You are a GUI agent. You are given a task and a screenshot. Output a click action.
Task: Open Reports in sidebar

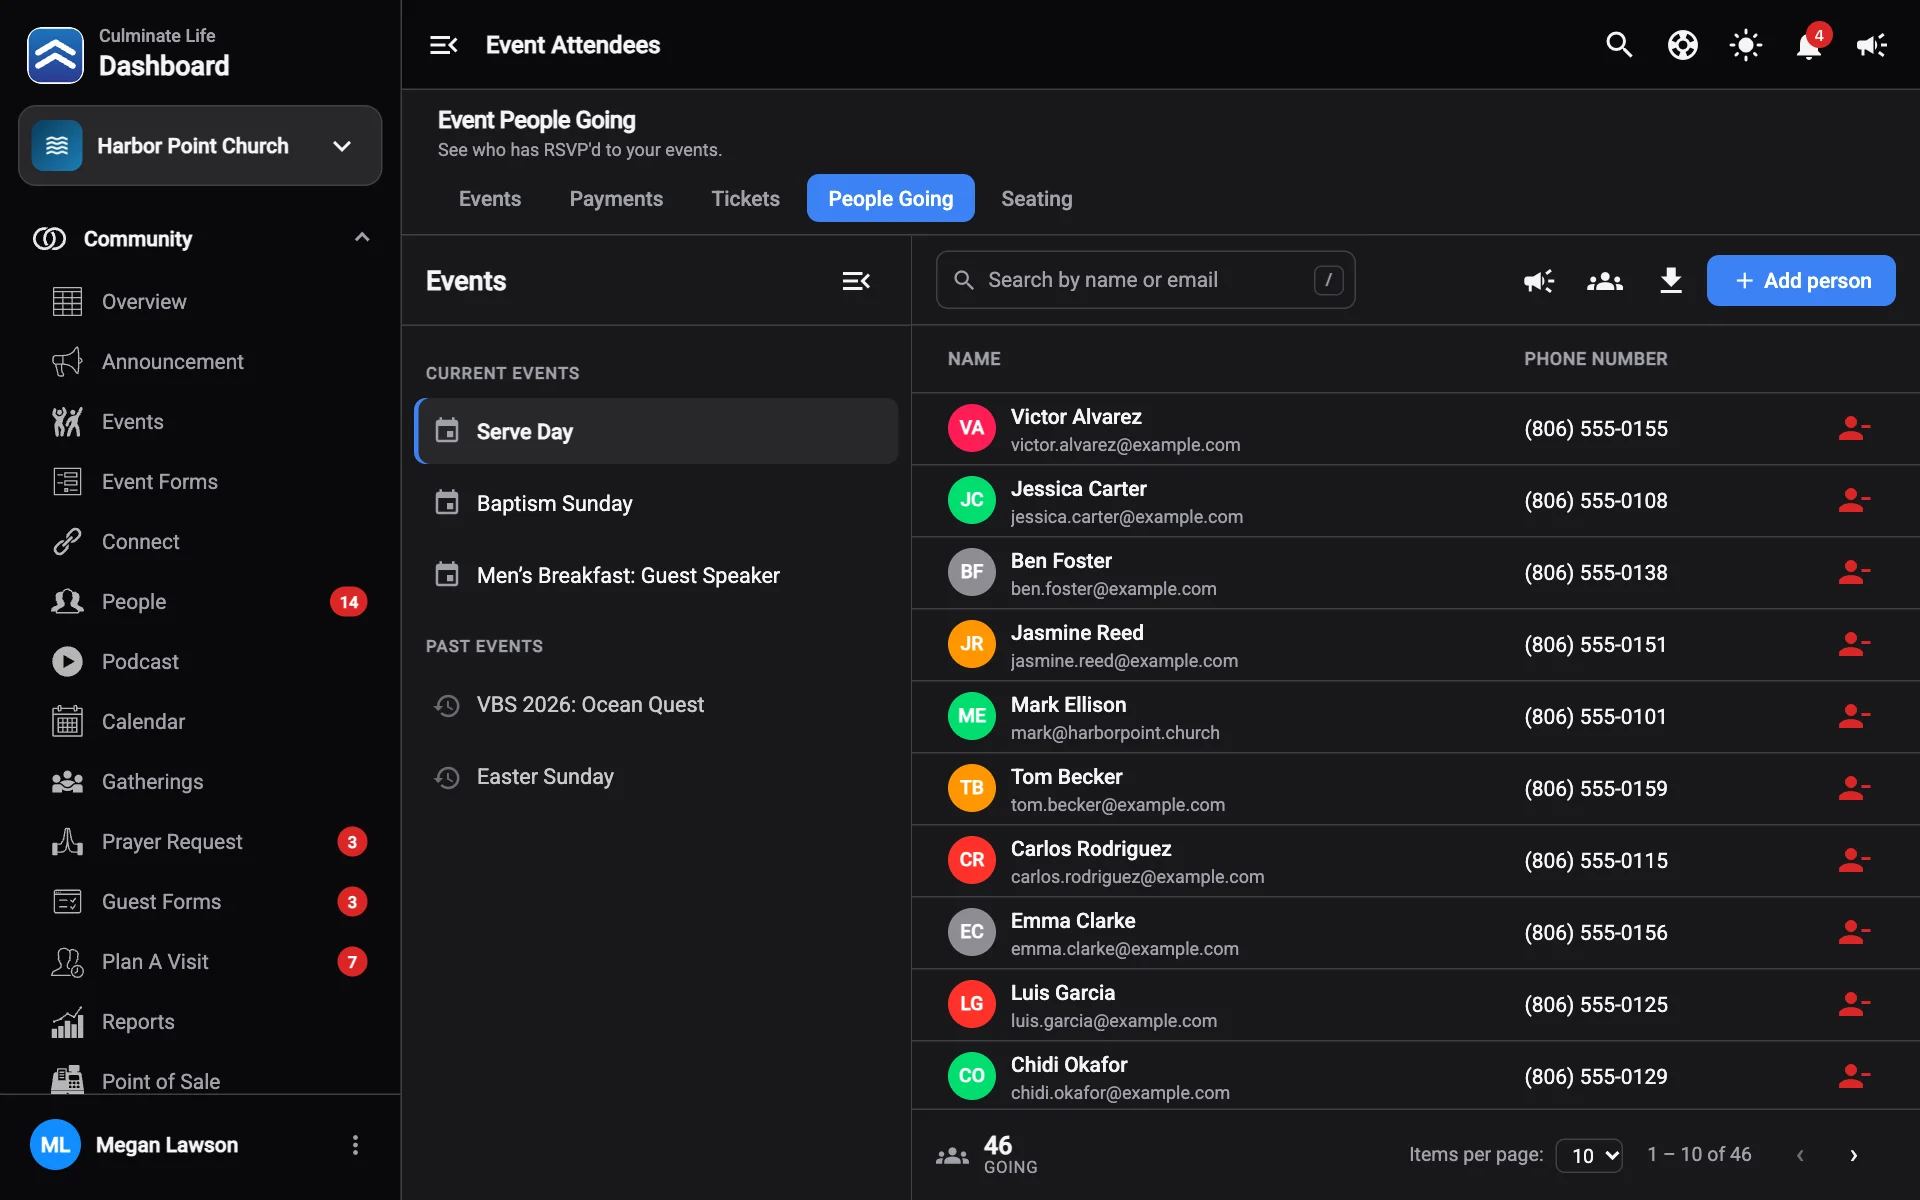(x=200, y=1022)
